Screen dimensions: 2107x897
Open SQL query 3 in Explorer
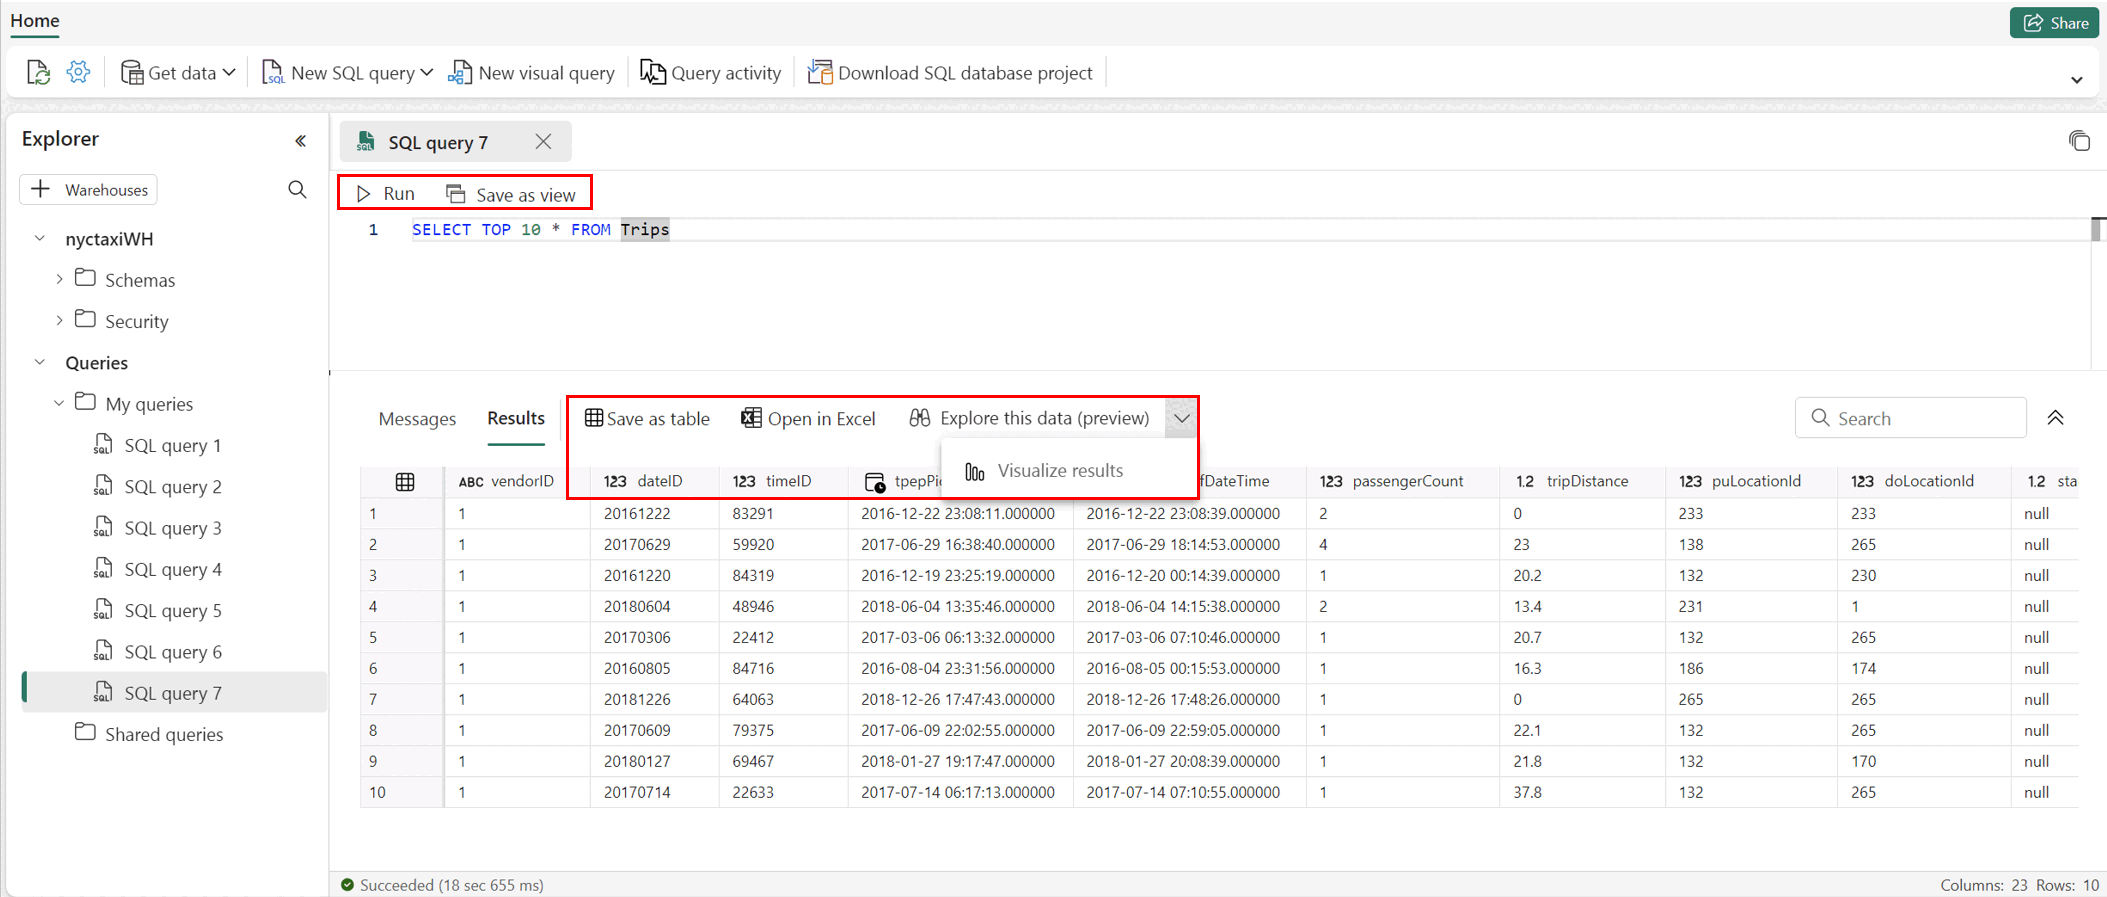pos(172,528)
